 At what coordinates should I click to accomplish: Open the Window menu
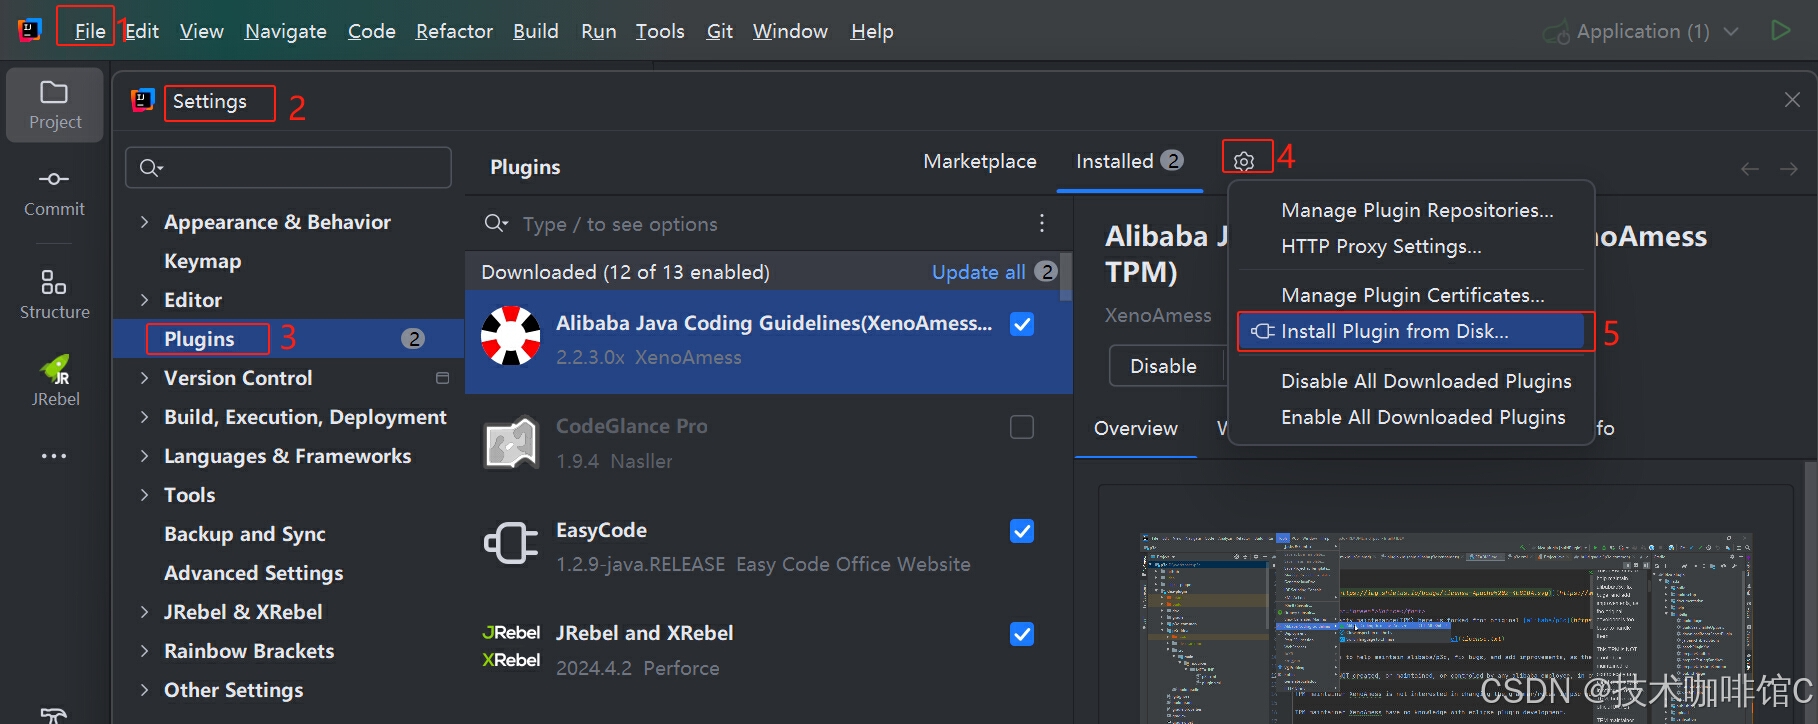point(790,31)
